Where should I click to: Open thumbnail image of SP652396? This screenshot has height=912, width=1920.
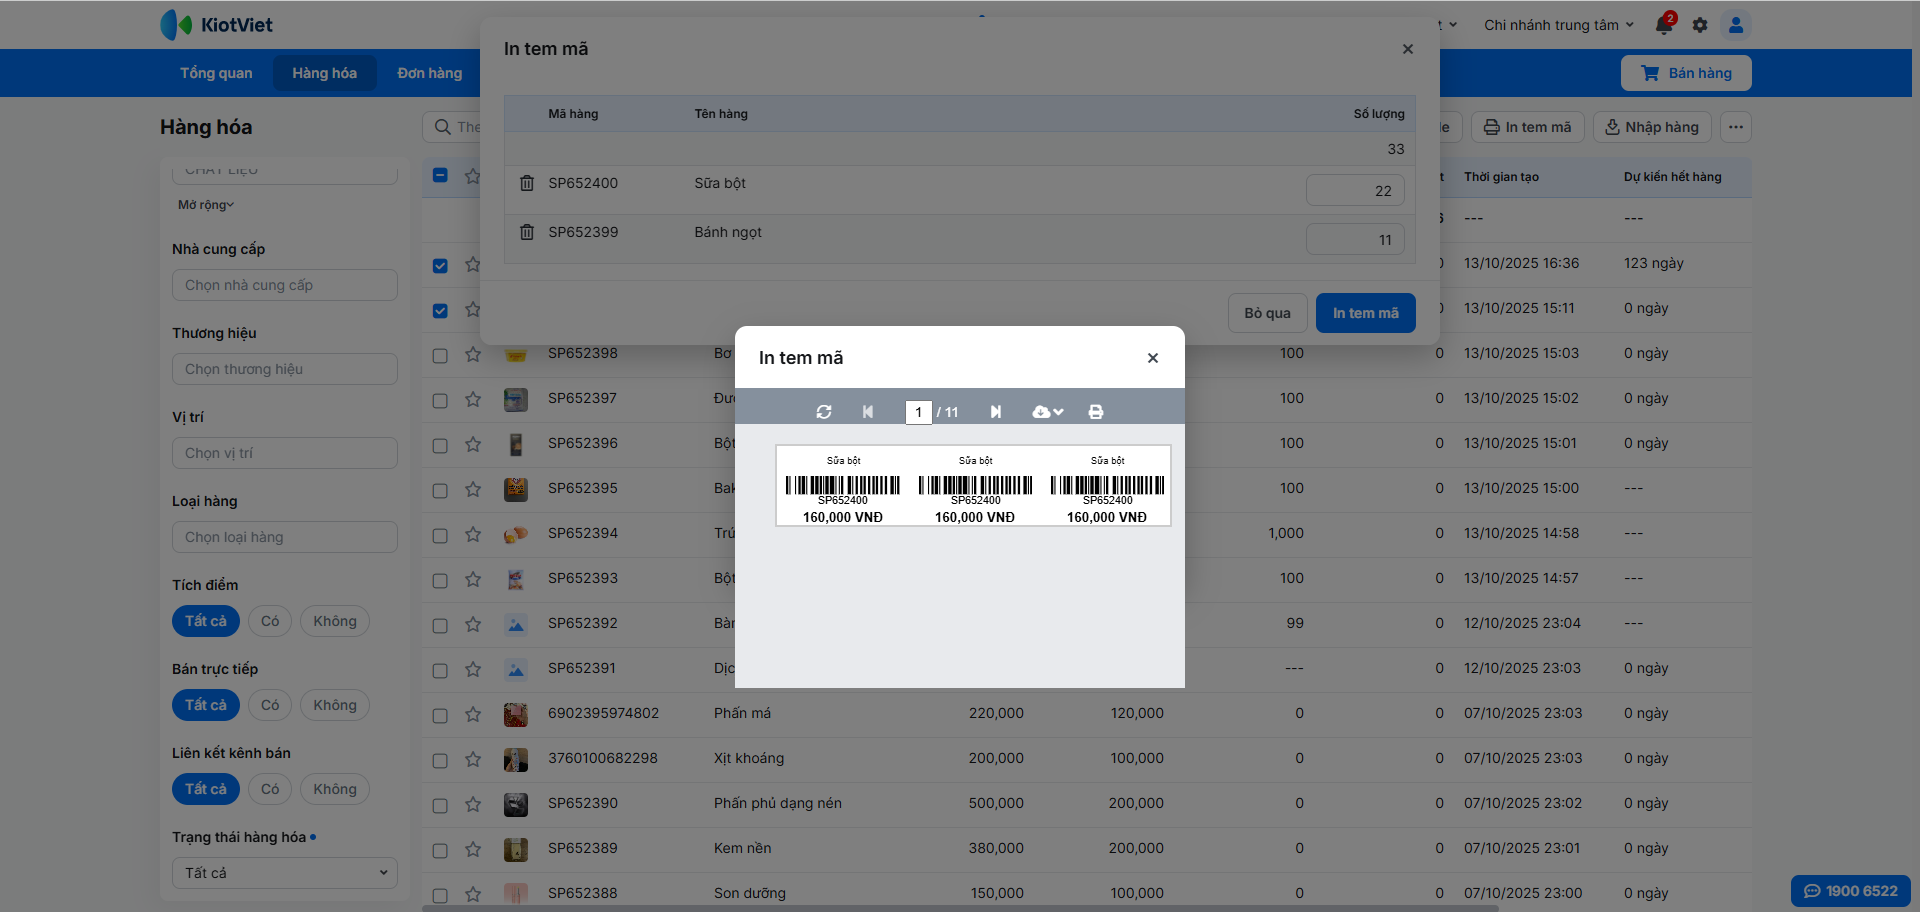[516, 444]
